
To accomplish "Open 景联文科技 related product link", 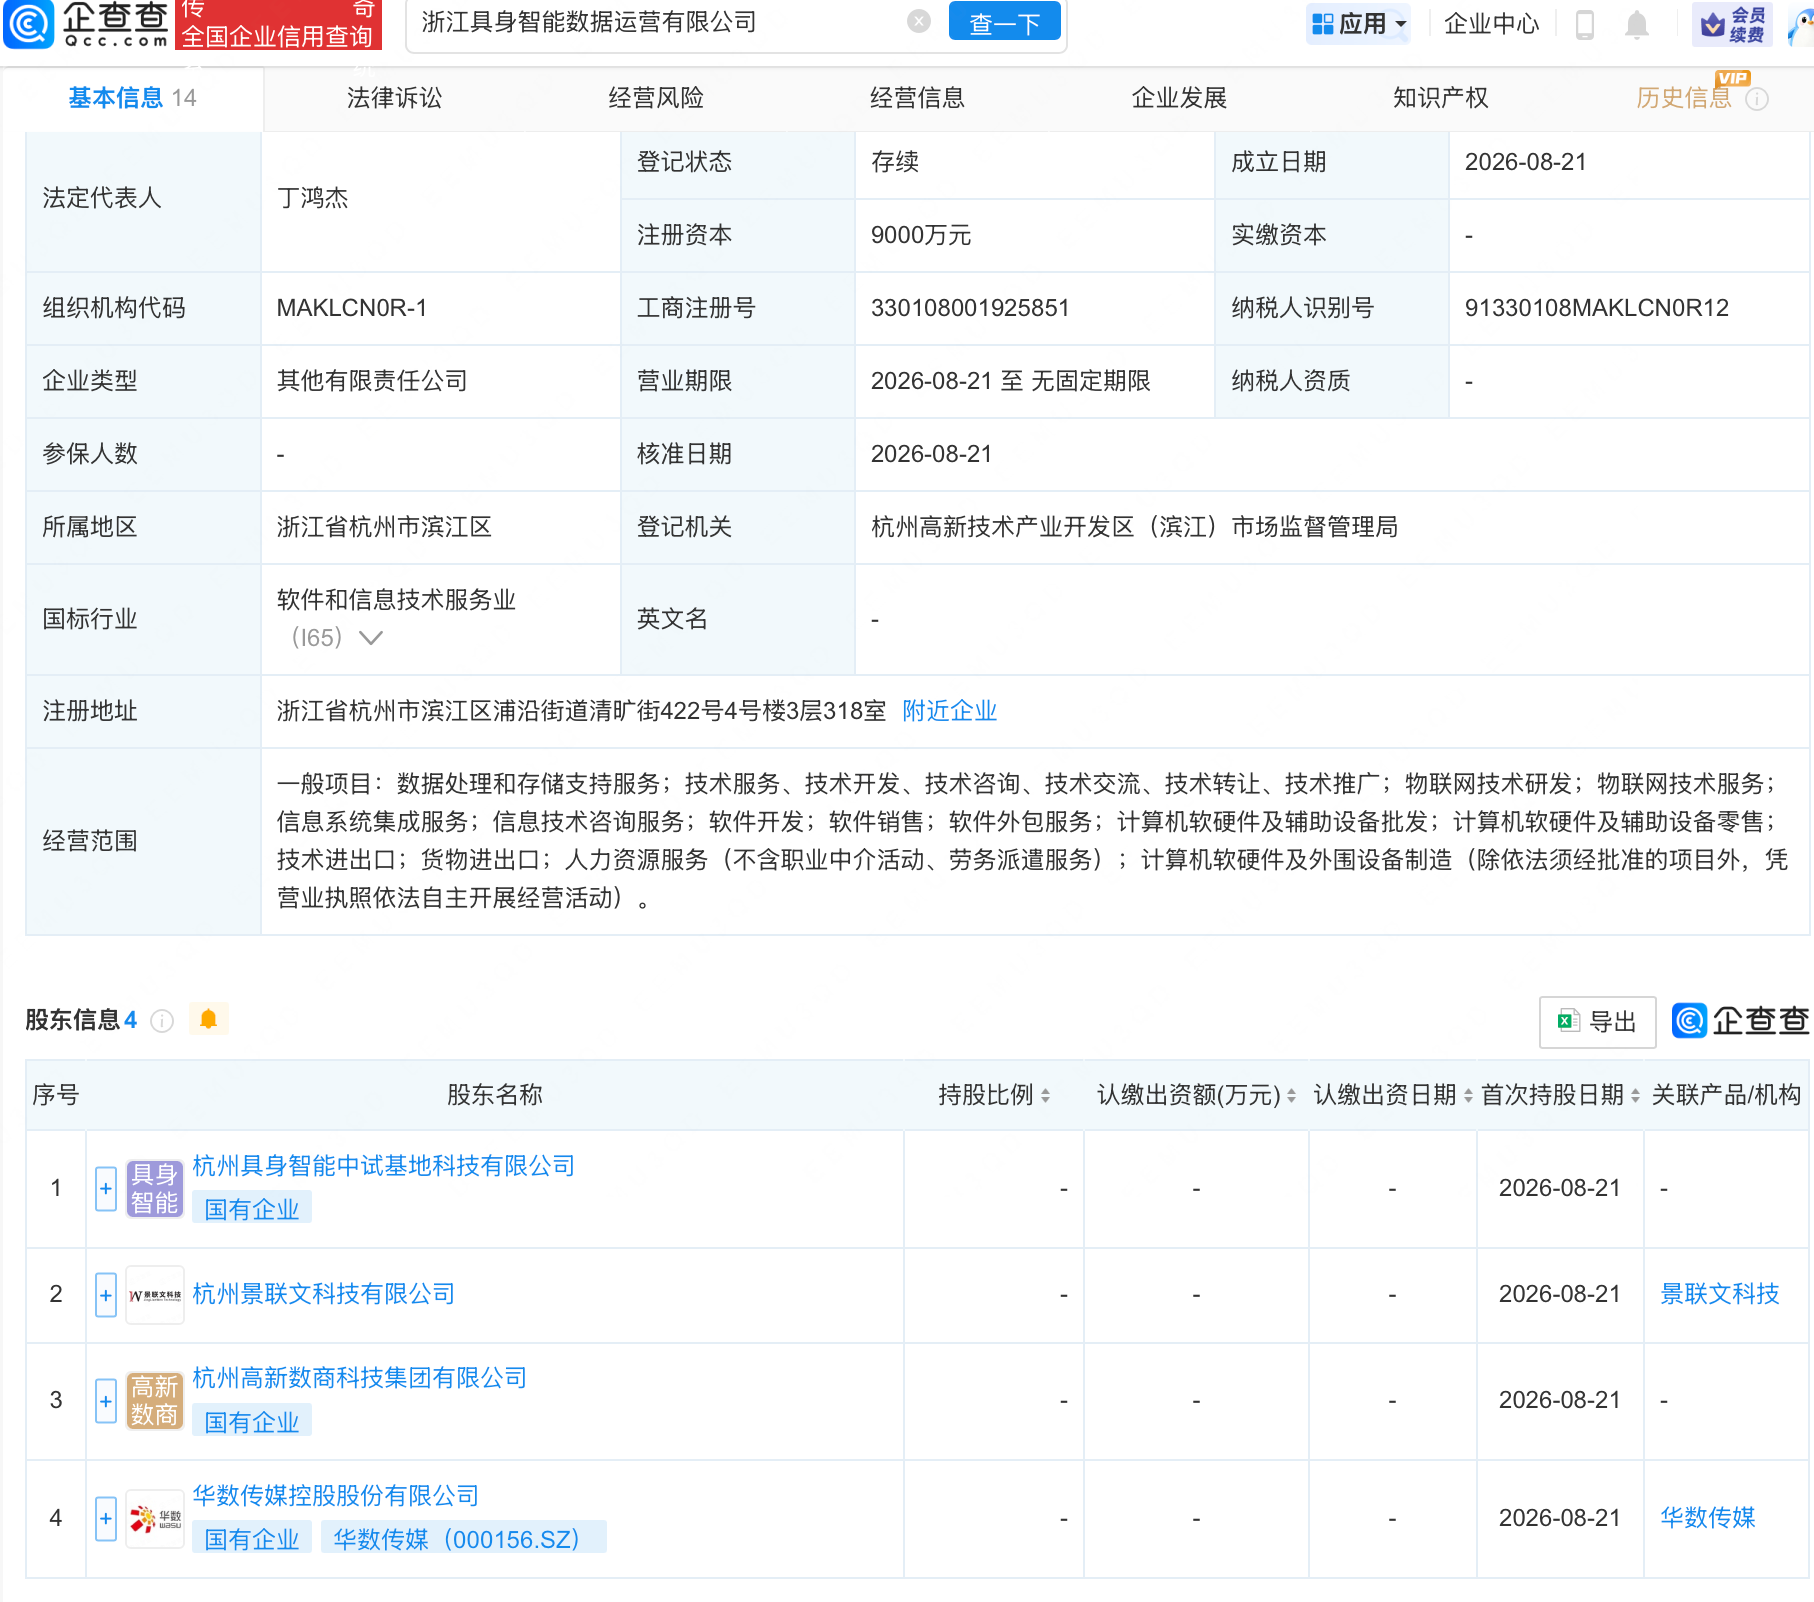I will coord(1720,1294).
